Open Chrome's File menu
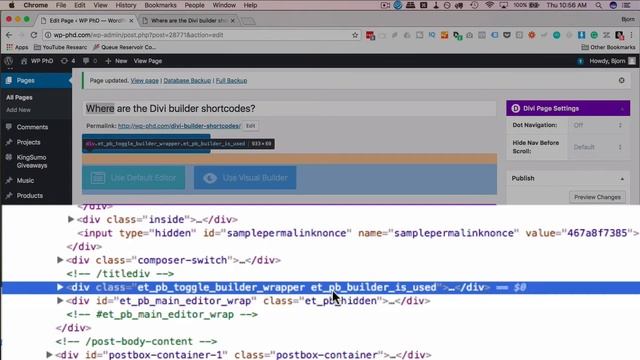The height and width of the screenshot is (360, 640). pos(61,5)
